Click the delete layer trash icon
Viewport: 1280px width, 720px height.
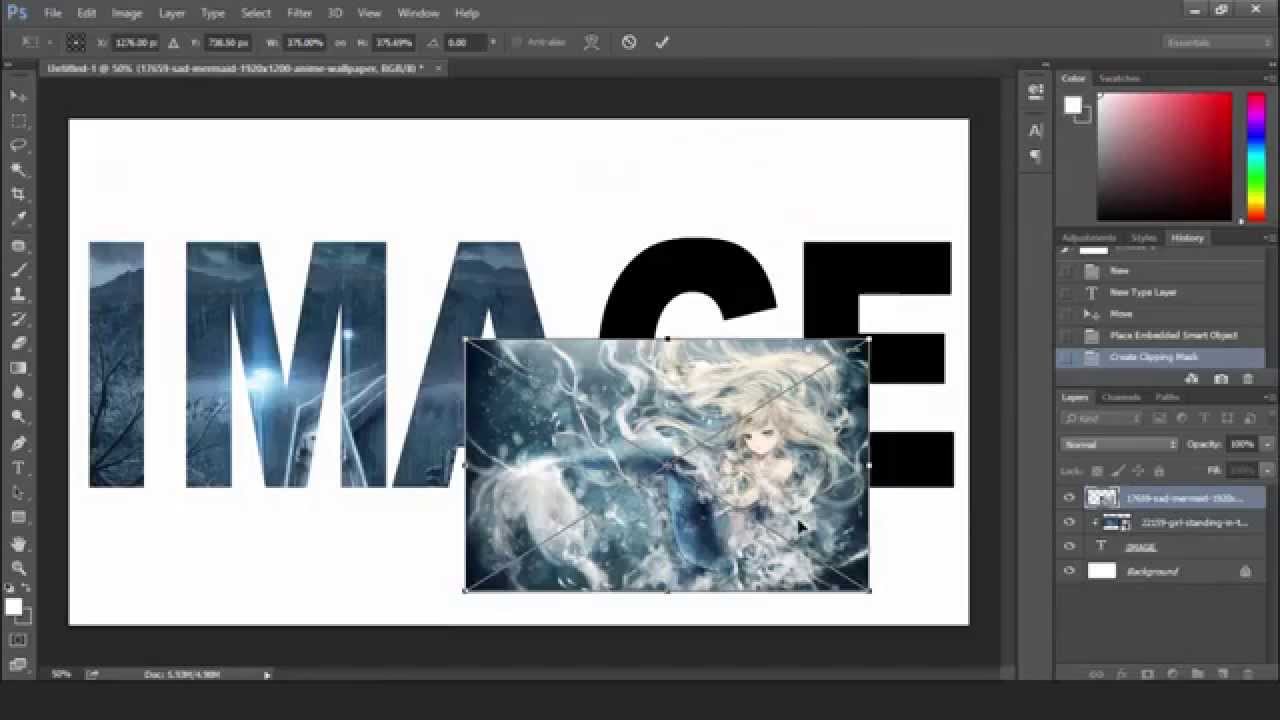tap(1247, 674)
